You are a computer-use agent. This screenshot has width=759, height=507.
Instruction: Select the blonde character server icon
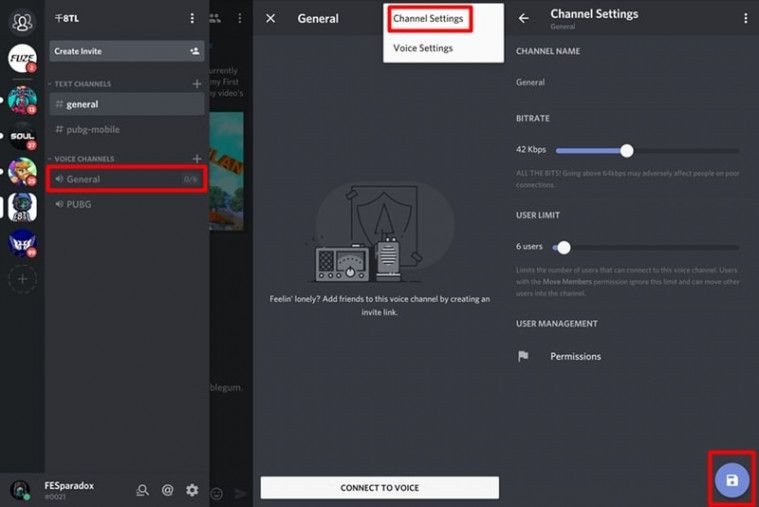click(22, 171)
